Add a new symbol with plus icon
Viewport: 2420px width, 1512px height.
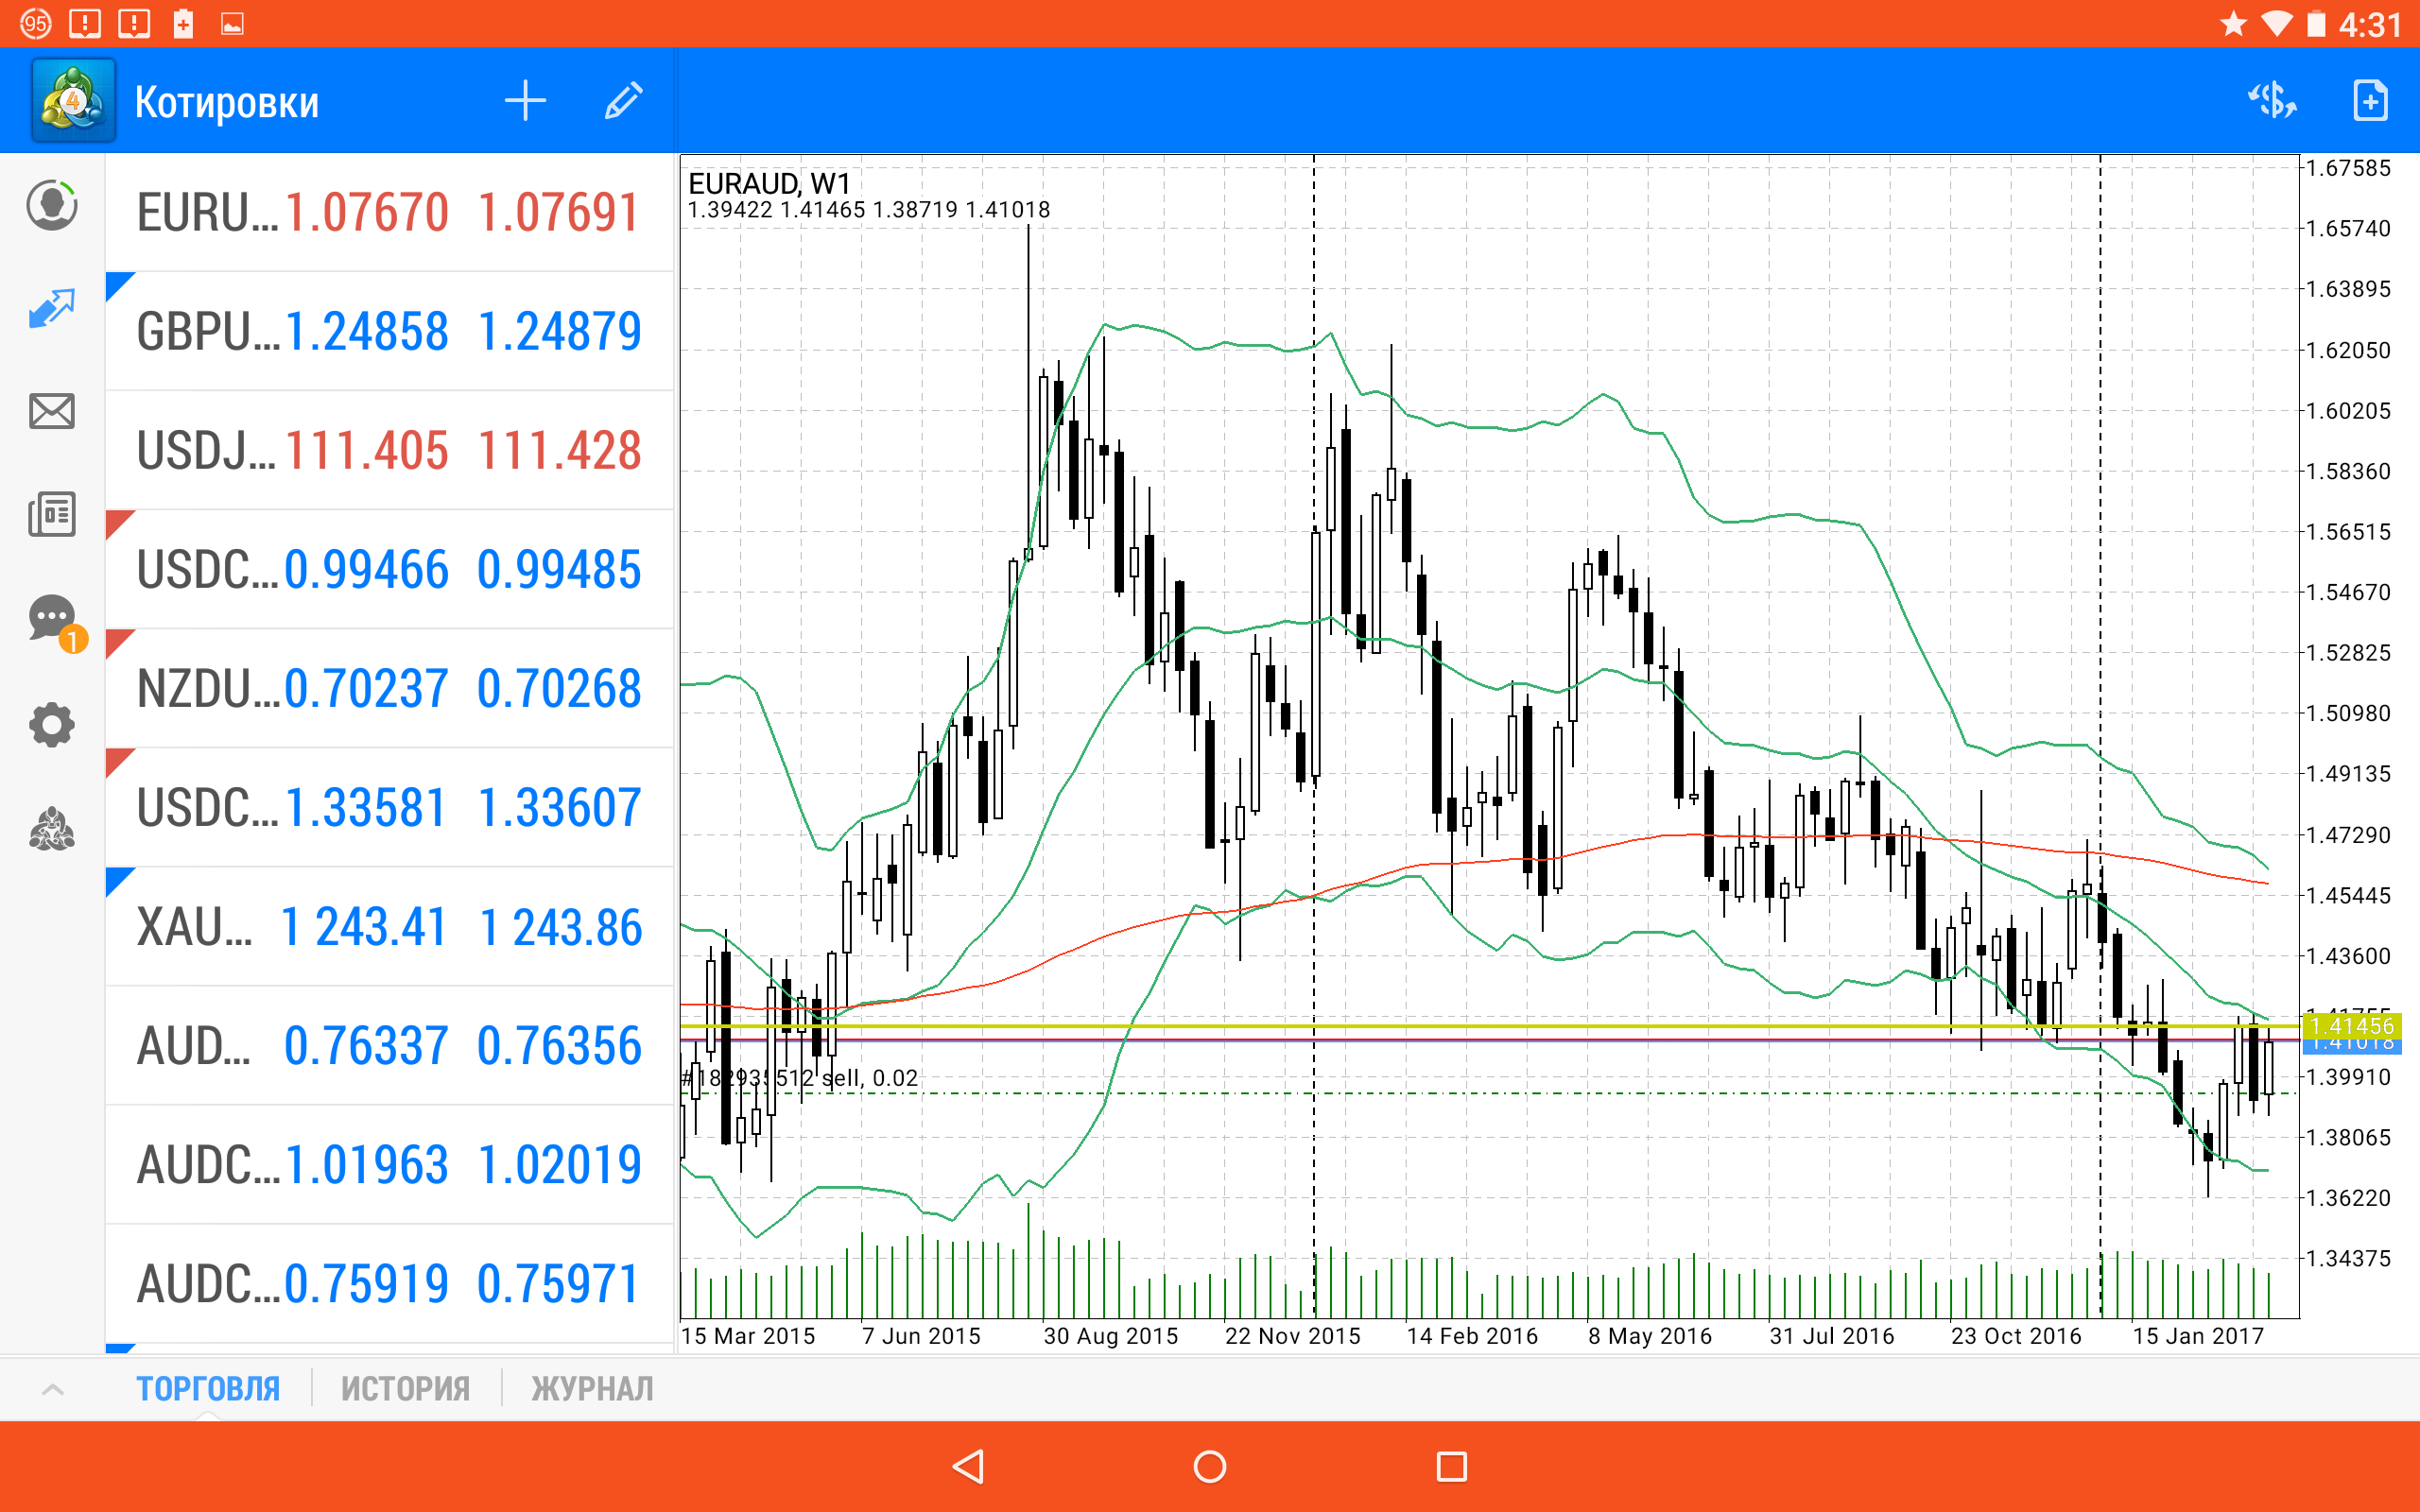(x=525, y=101)
